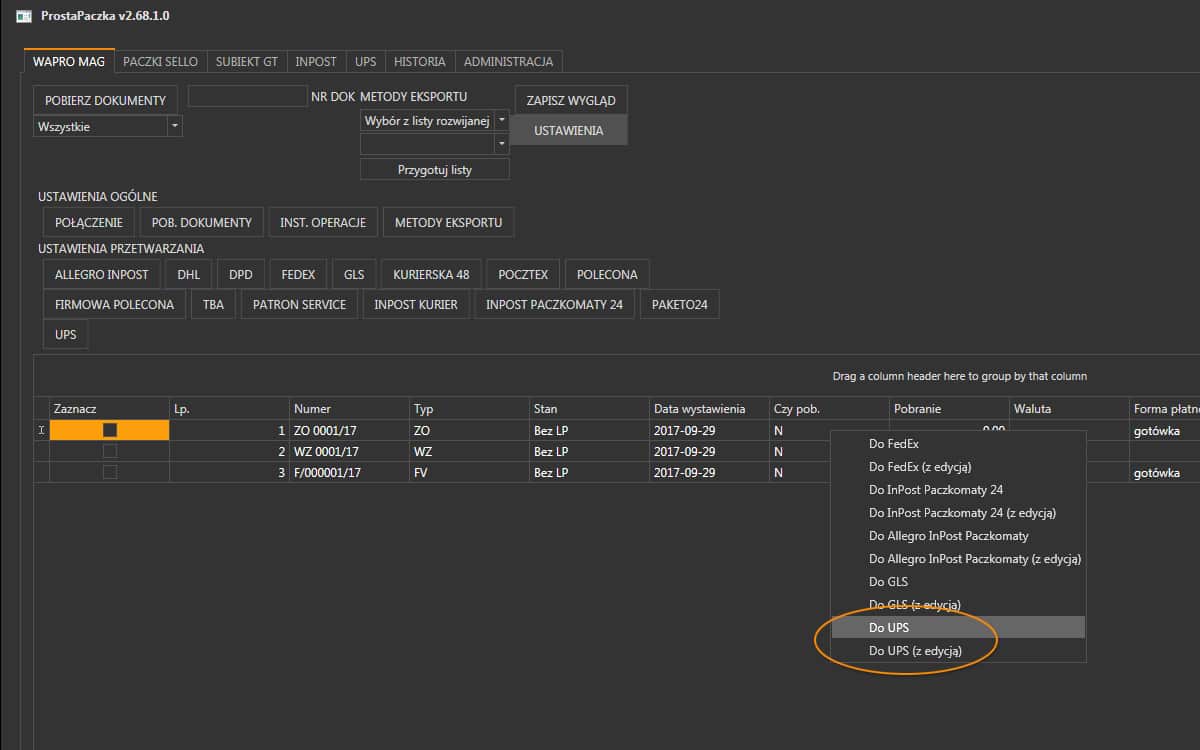This screenshot has width=1200, height=750.
Task: Sort by the Typ column header
Action: [469, 408]
